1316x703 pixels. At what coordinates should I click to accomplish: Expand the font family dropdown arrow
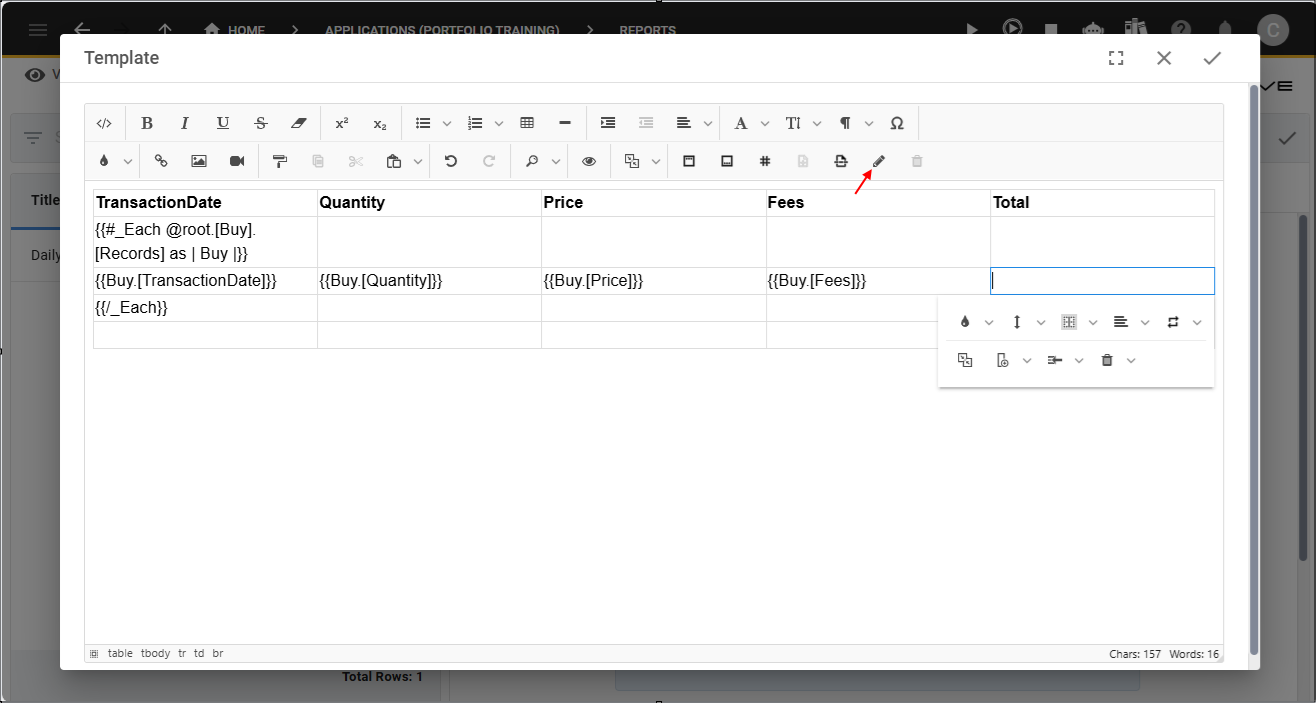[x=765, y=123]
